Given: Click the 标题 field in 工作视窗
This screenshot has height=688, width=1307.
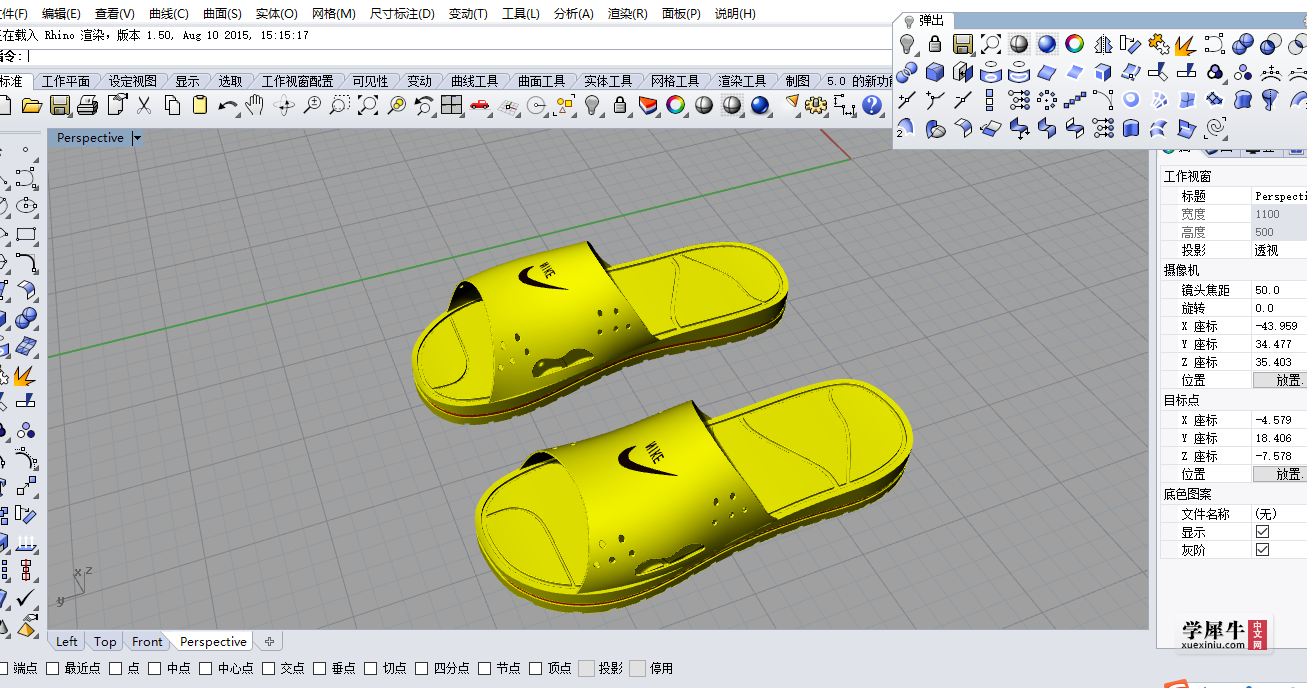Looking at the screenshot, I should (x=1279, y=196).
